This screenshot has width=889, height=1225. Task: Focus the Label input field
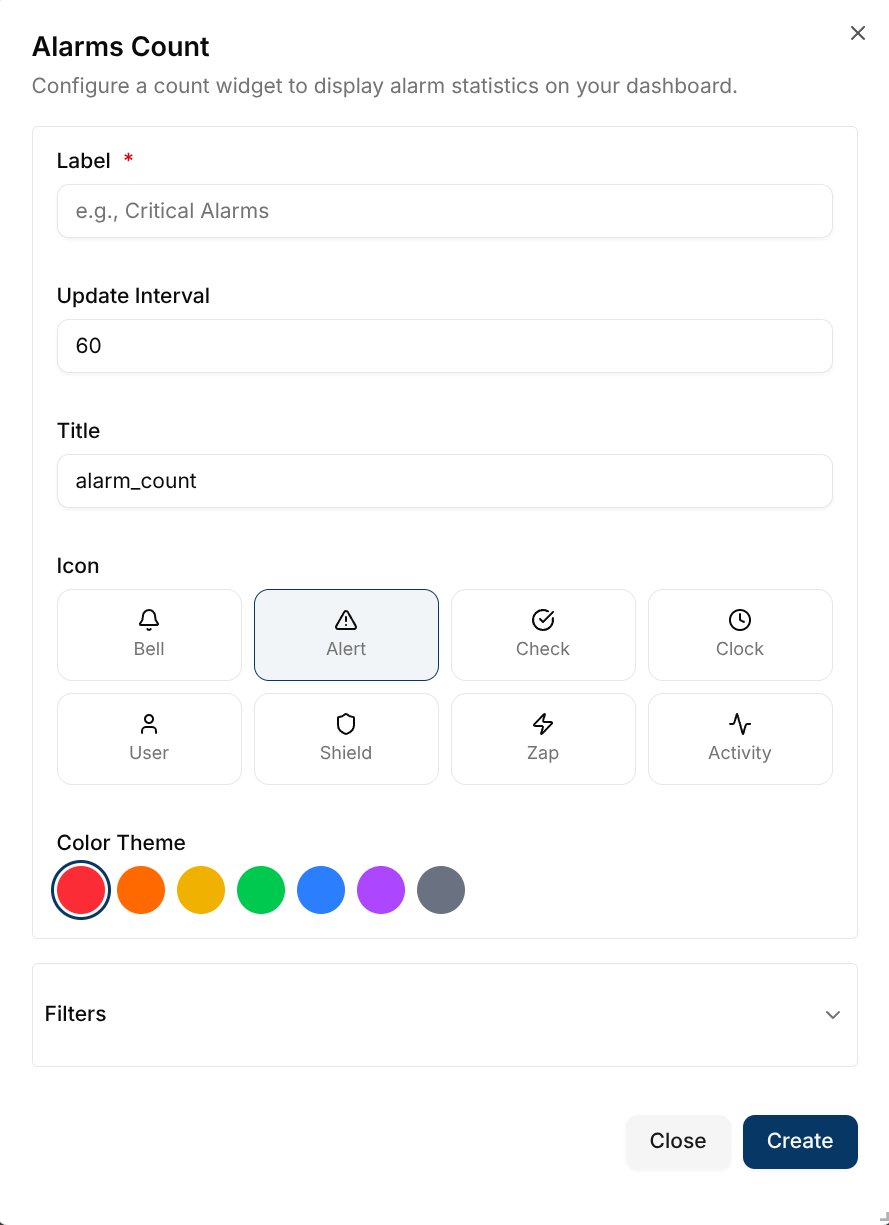click(x=445, y=211)
